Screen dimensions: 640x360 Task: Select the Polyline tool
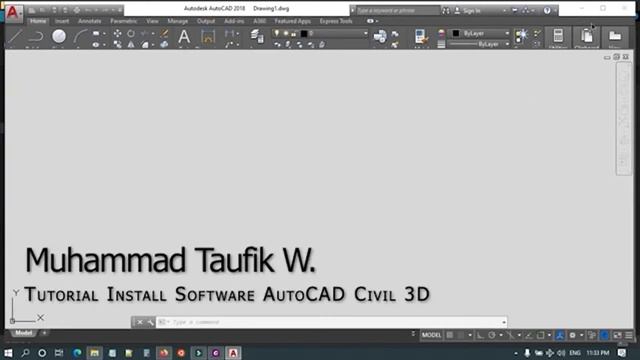pyautogui.click(x=36, y=36)
